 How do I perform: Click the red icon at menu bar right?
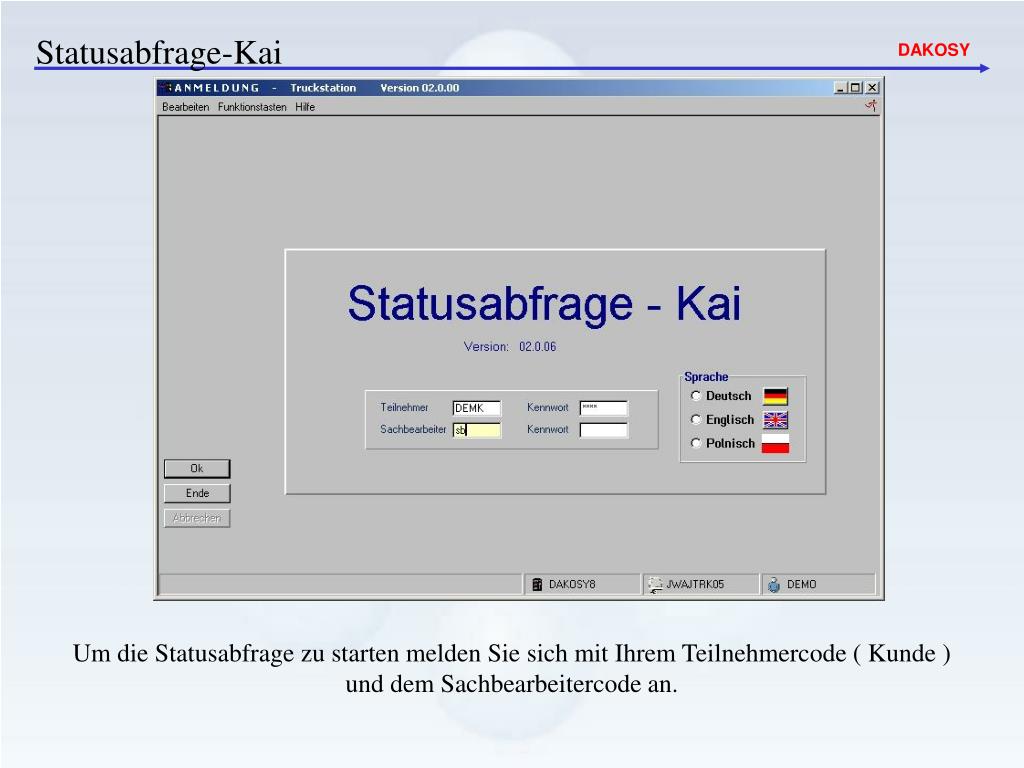coord(871,106)
